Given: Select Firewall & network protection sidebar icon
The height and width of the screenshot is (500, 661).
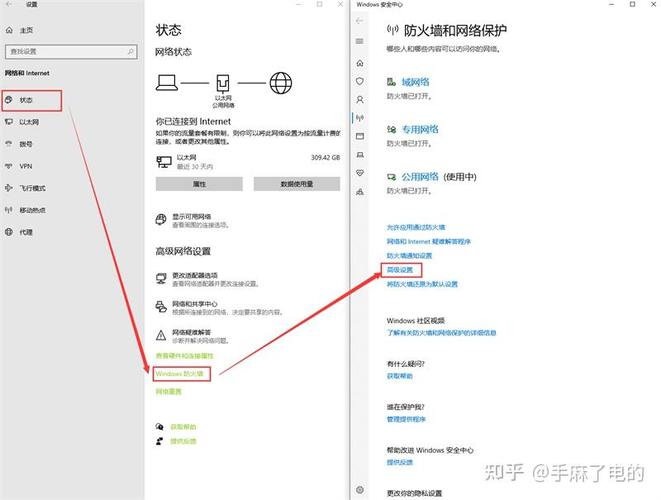Looking at the screenshot, I should pos(360,118).
